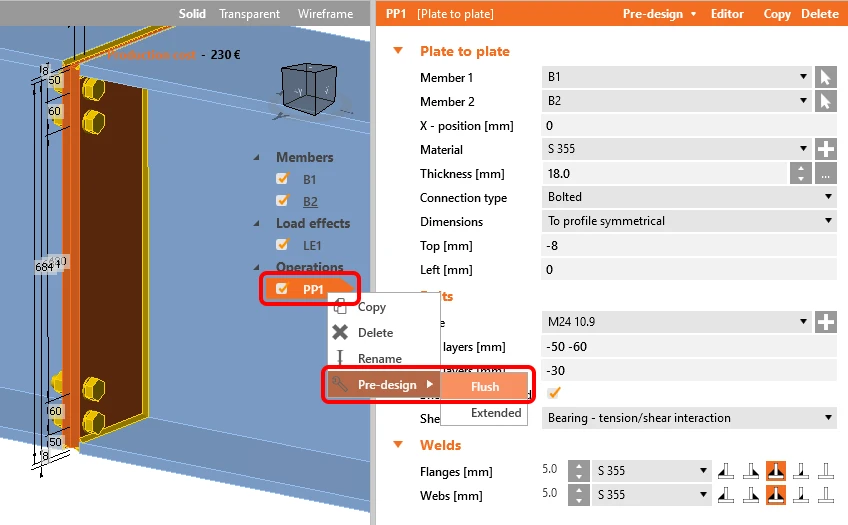Click pick-member cursor icon for Member 1

(825, 77)
